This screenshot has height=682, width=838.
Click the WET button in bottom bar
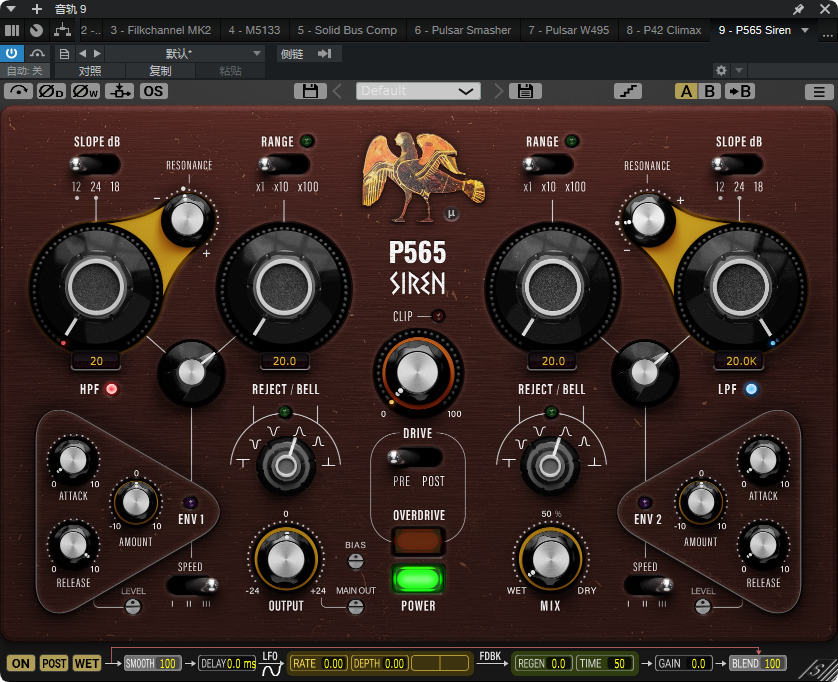[x=87, y=663]
